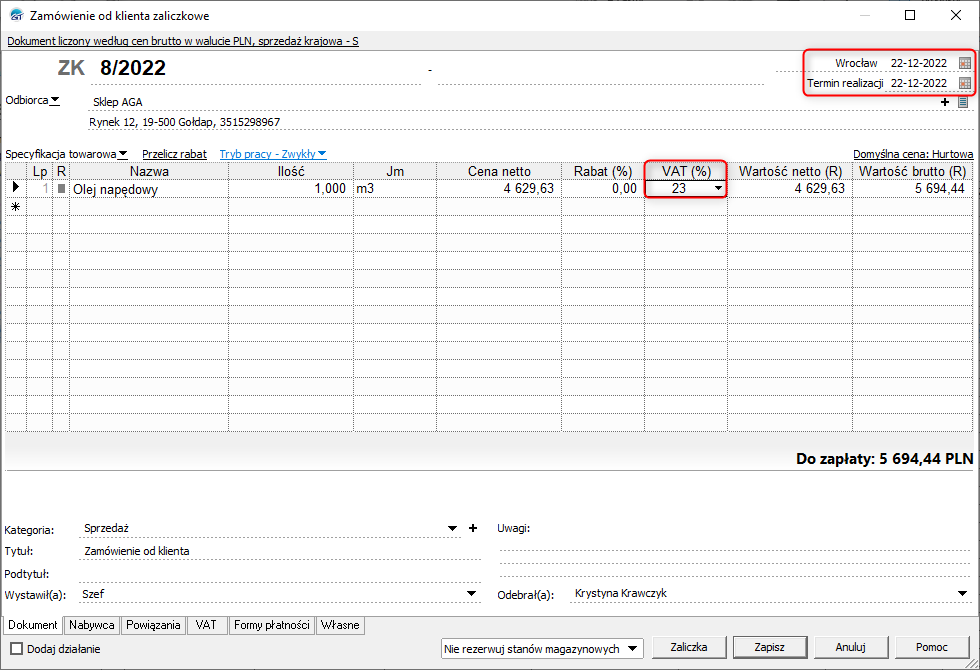Click the Rabat cell 0,00
980x670 pixels.
602,189
